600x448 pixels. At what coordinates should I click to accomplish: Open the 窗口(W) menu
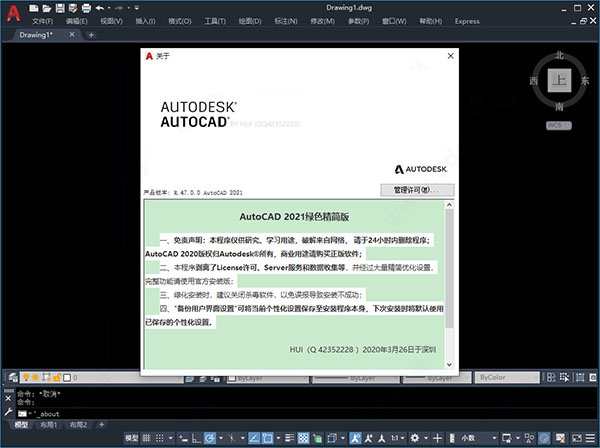394,21
